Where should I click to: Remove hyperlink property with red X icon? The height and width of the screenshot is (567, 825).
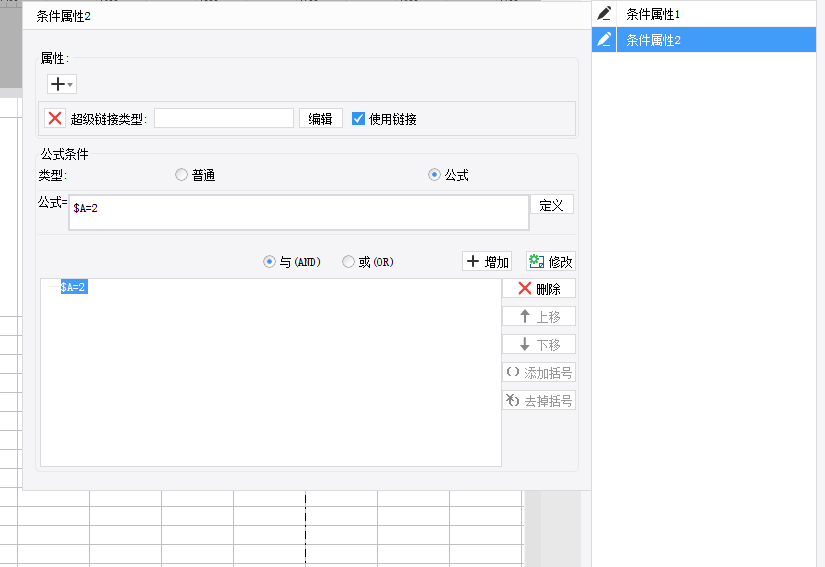(x=55, y=118)
